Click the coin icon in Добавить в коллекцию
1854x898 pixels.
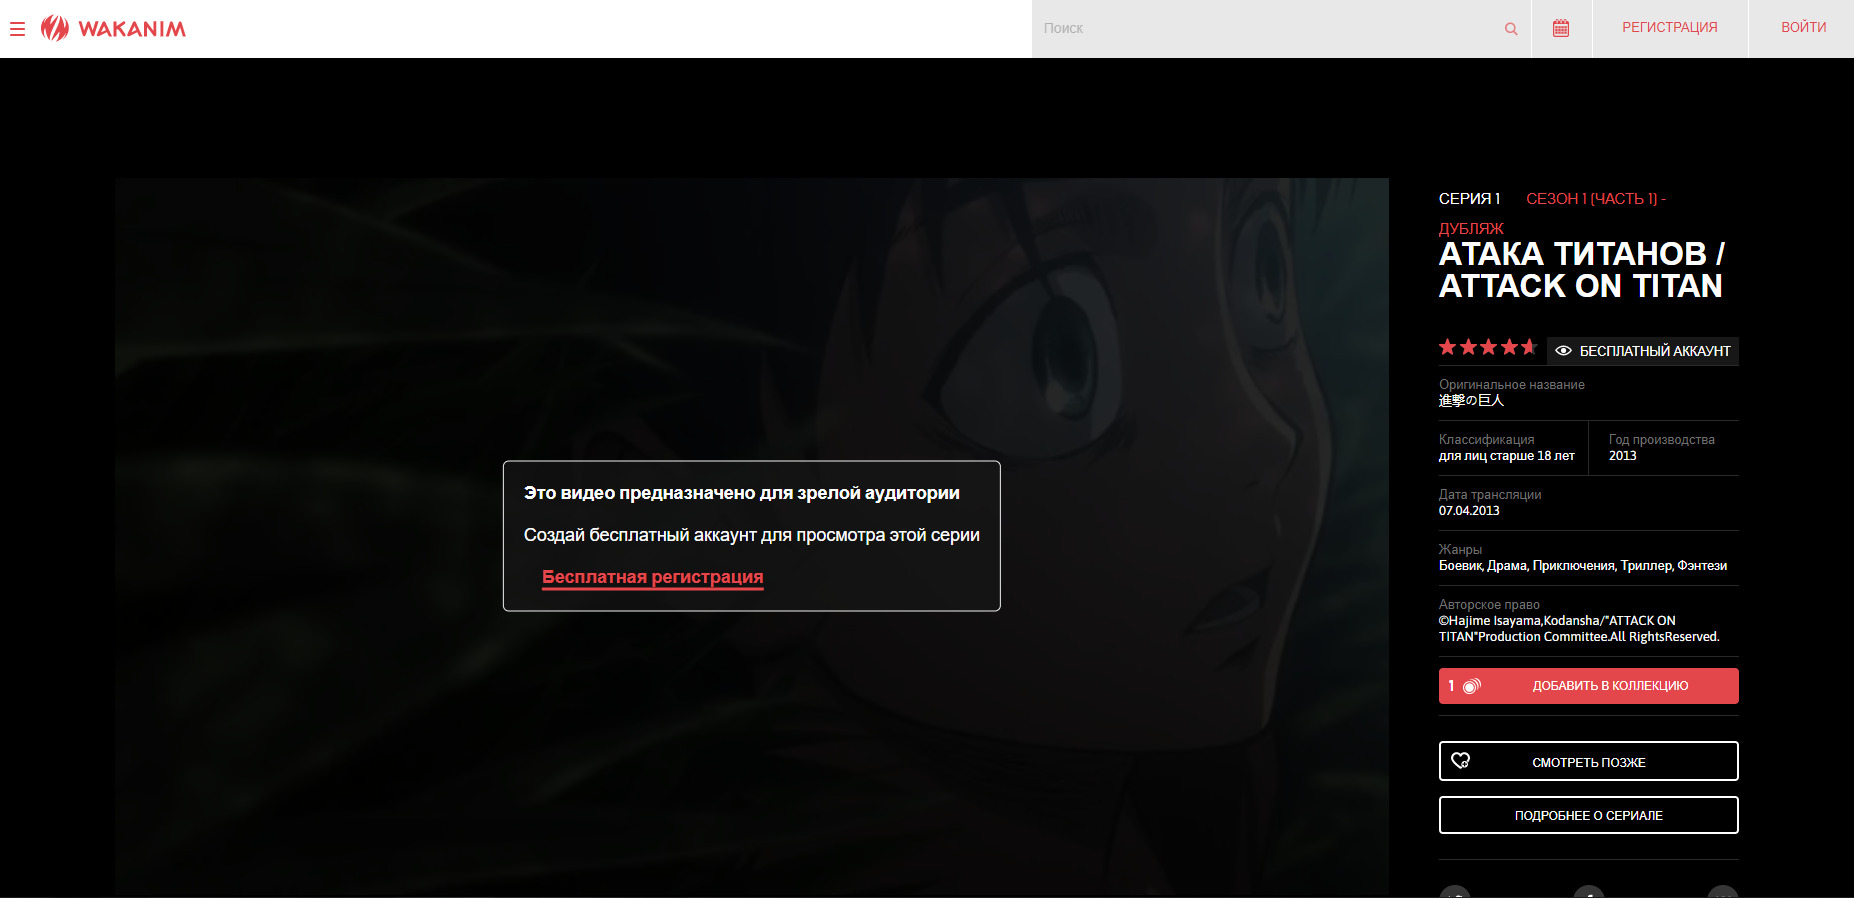pyautogui.click(x=1471, y=686)
